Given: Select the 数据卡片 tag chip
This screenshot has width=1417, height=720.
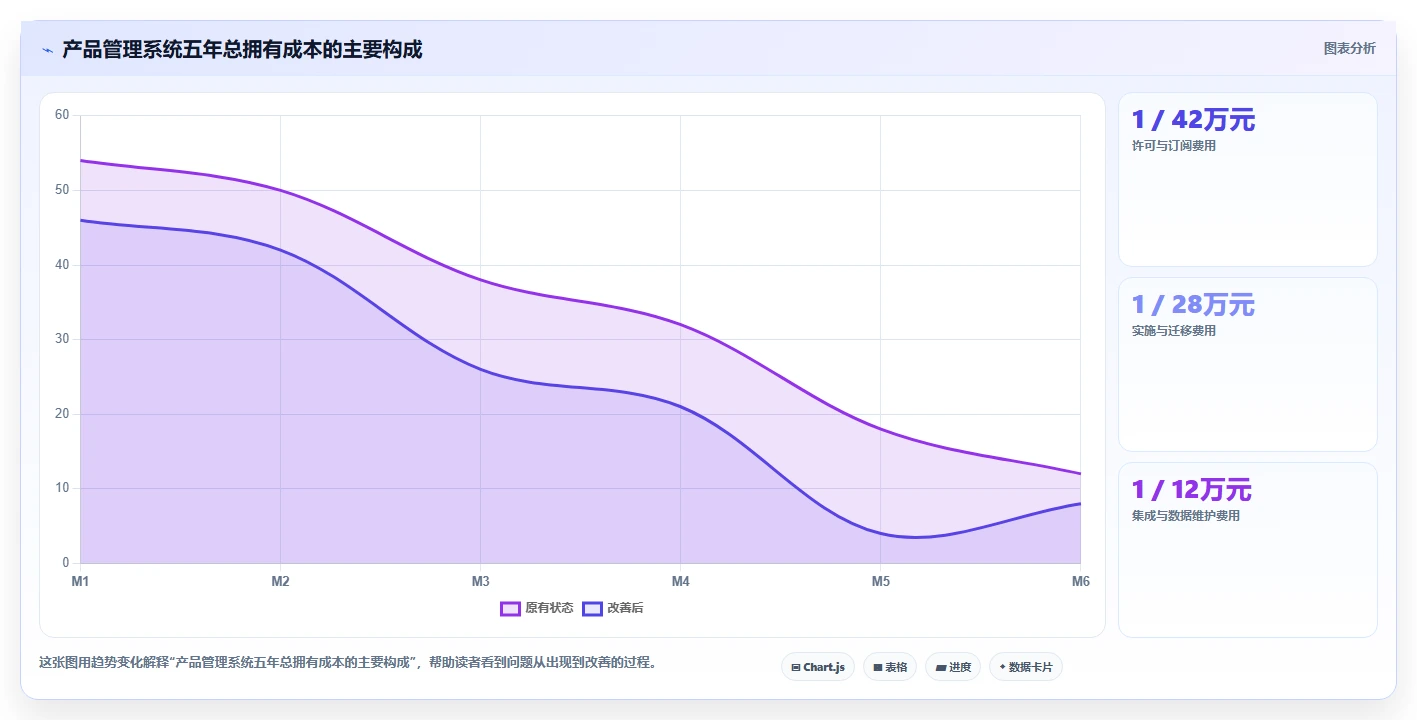Looking at the screenshot, I should click(x=1025, y=667).
